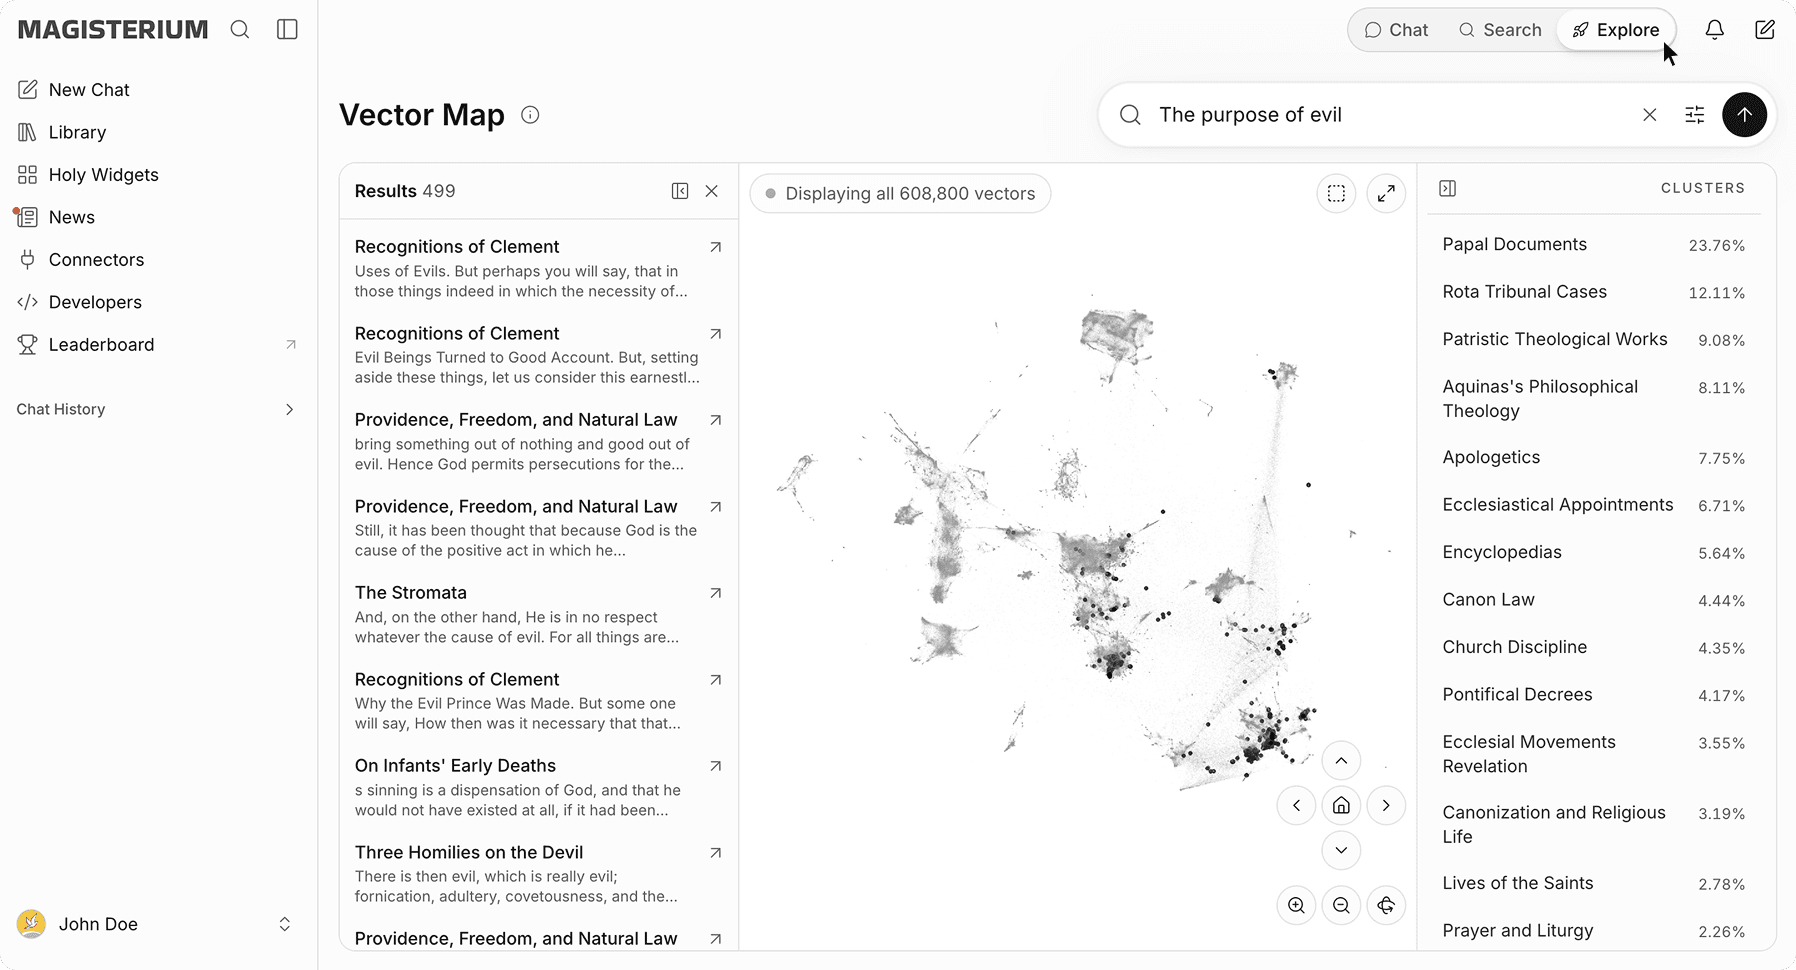Close the Results panel
The image size is (1796, 970).
712,191
